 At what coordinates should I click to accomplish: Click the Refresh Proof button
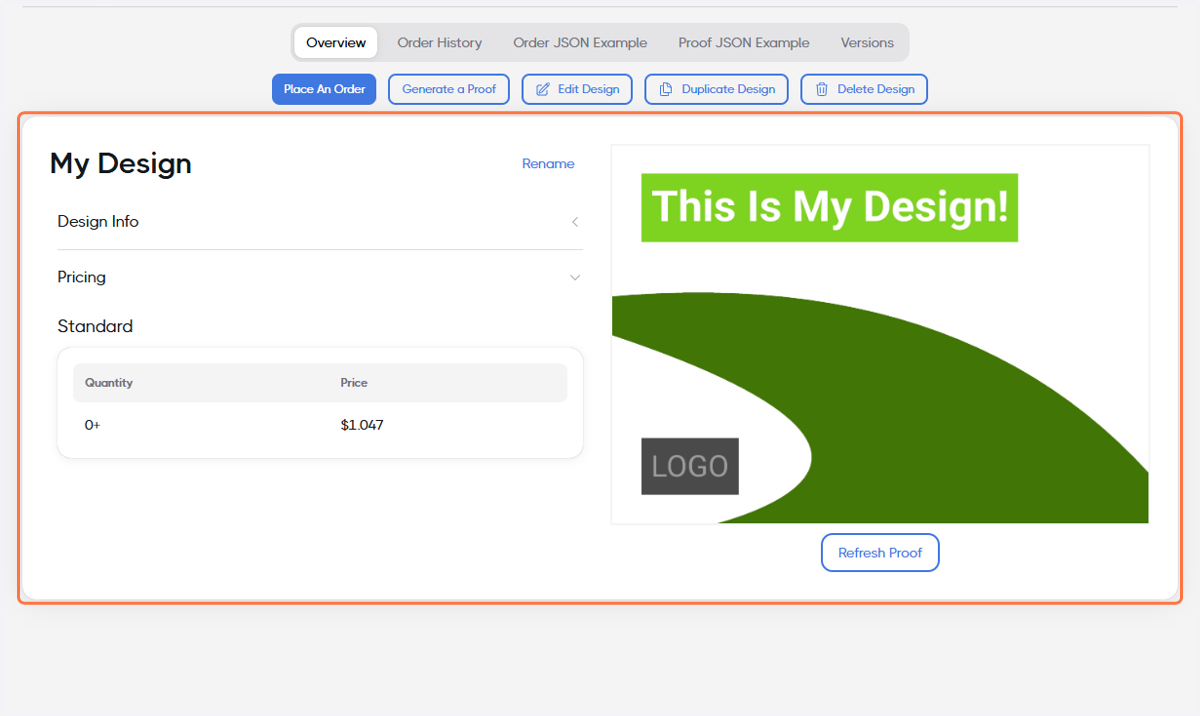tap(880, 553)
